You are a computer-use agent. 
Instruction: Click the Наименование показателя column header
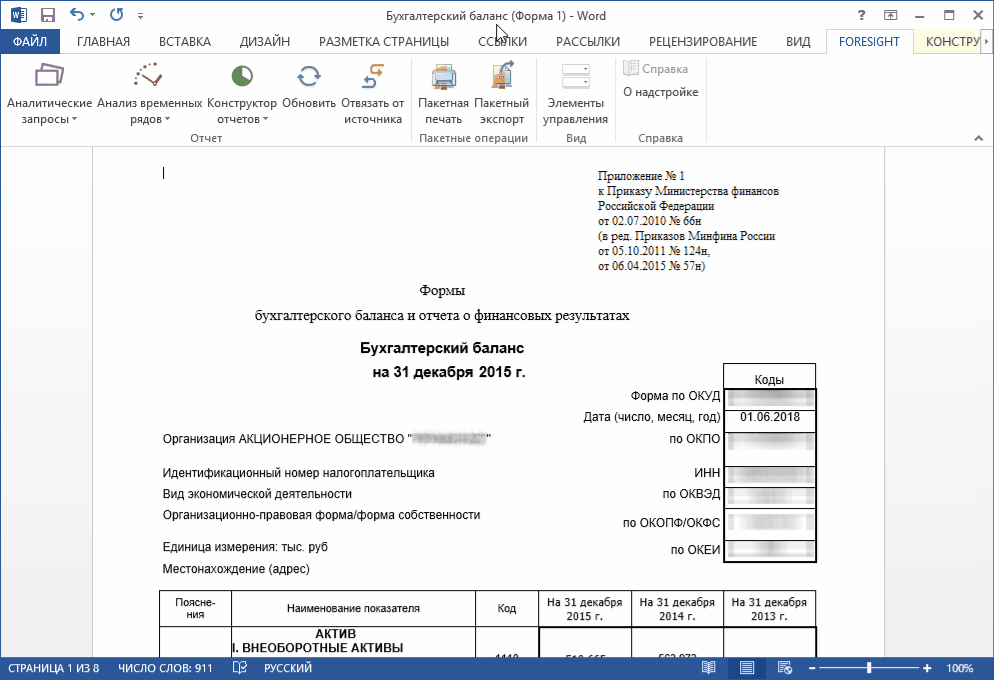tap(353, 608)
